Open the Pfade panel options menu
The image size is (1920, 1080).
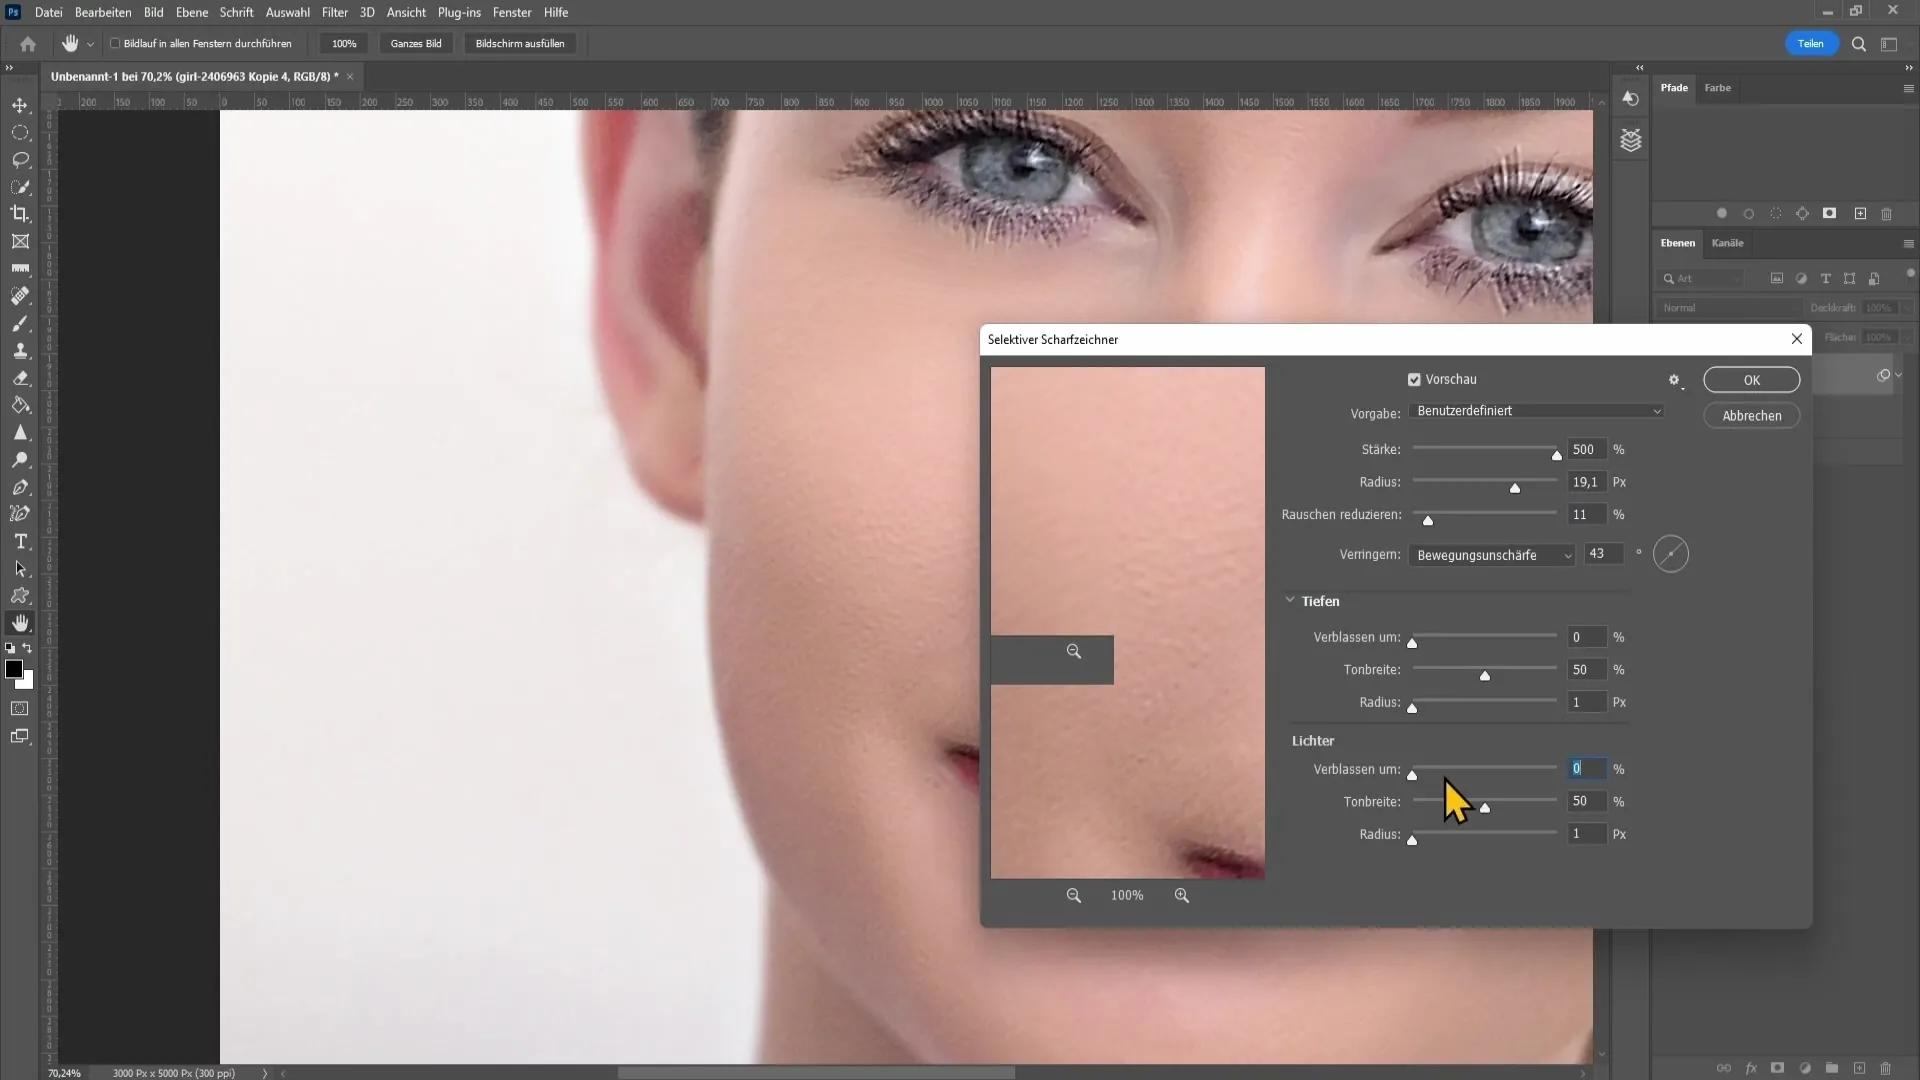1908,88
